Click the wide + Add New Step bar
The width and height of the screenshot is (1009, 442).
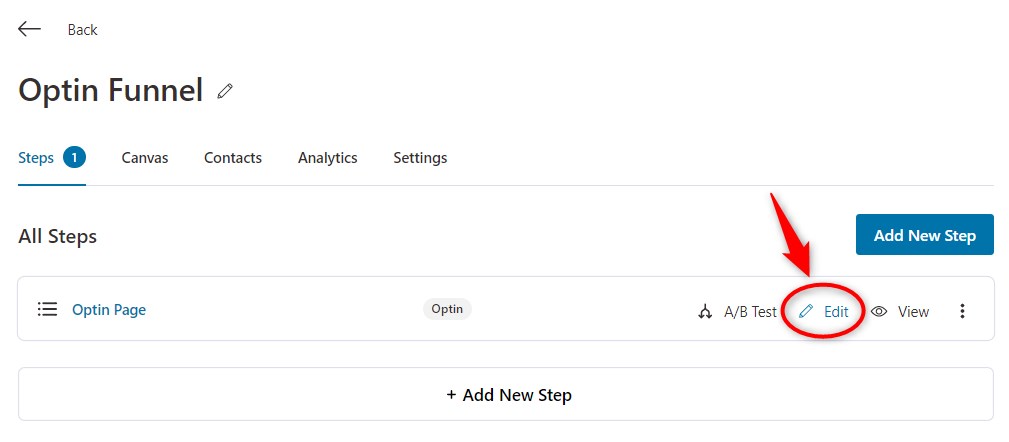[506, 394]
